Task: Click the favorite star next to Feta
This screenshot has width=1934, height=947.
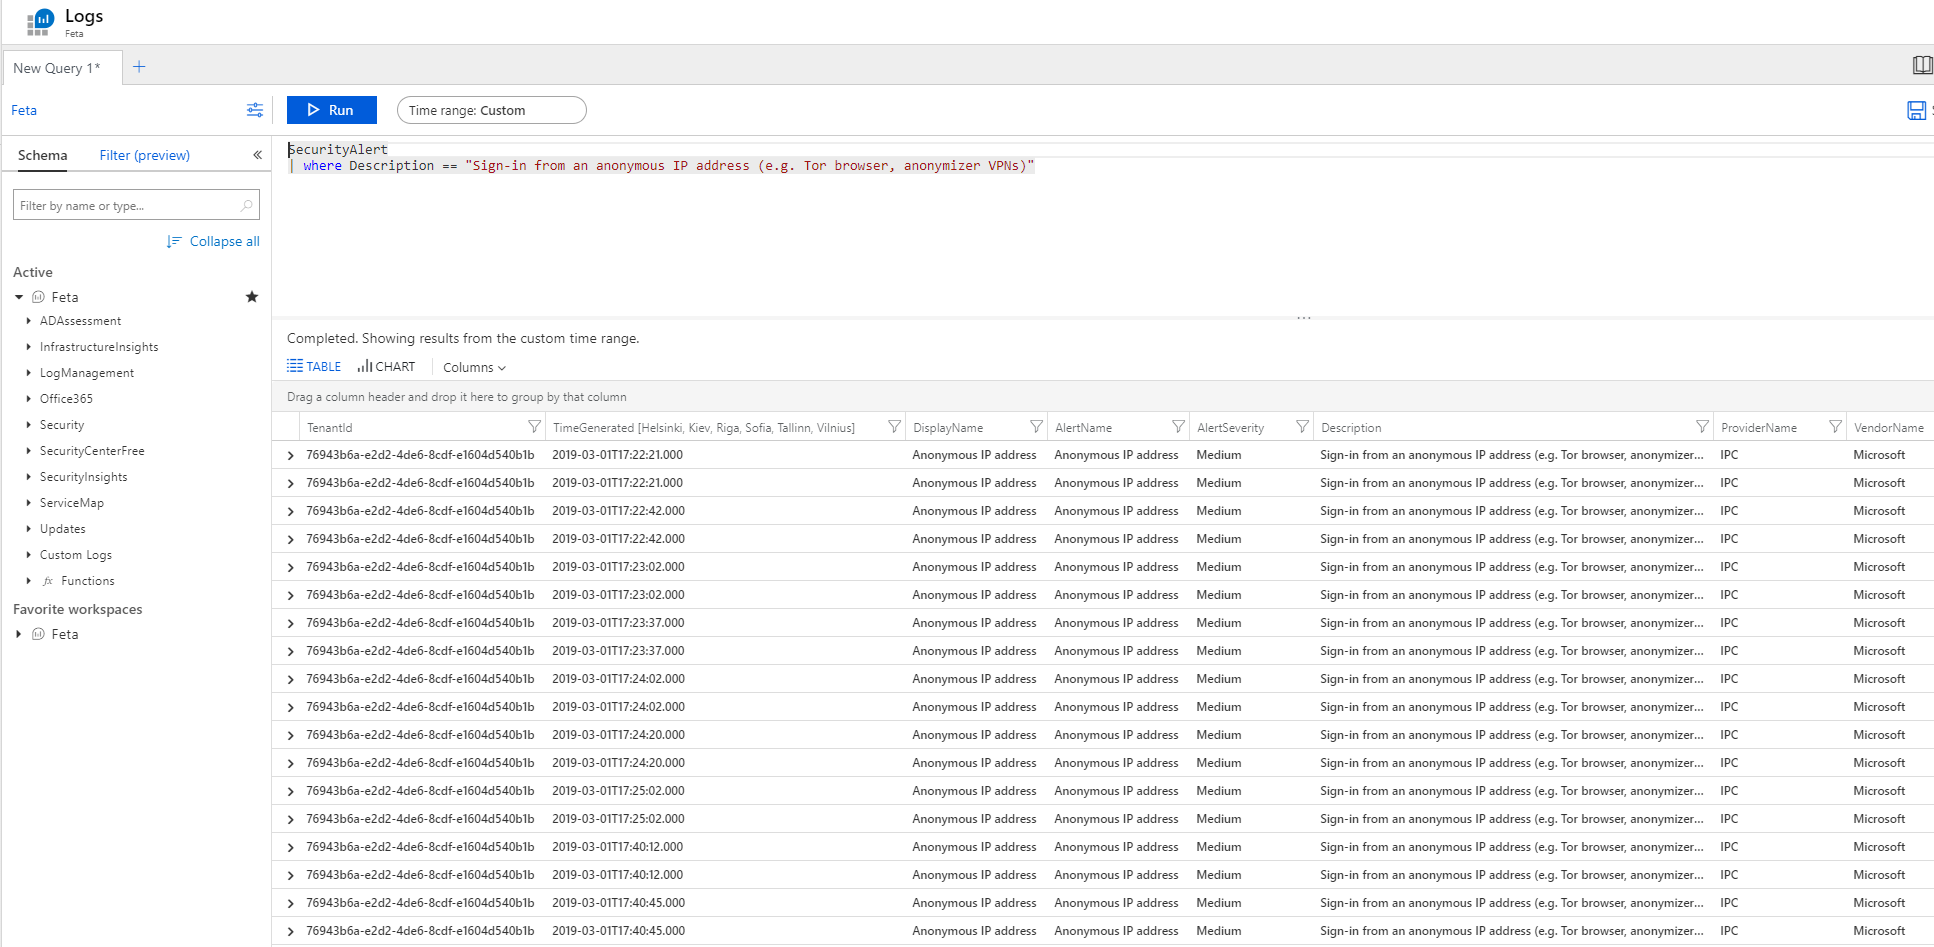Action: 252,297
